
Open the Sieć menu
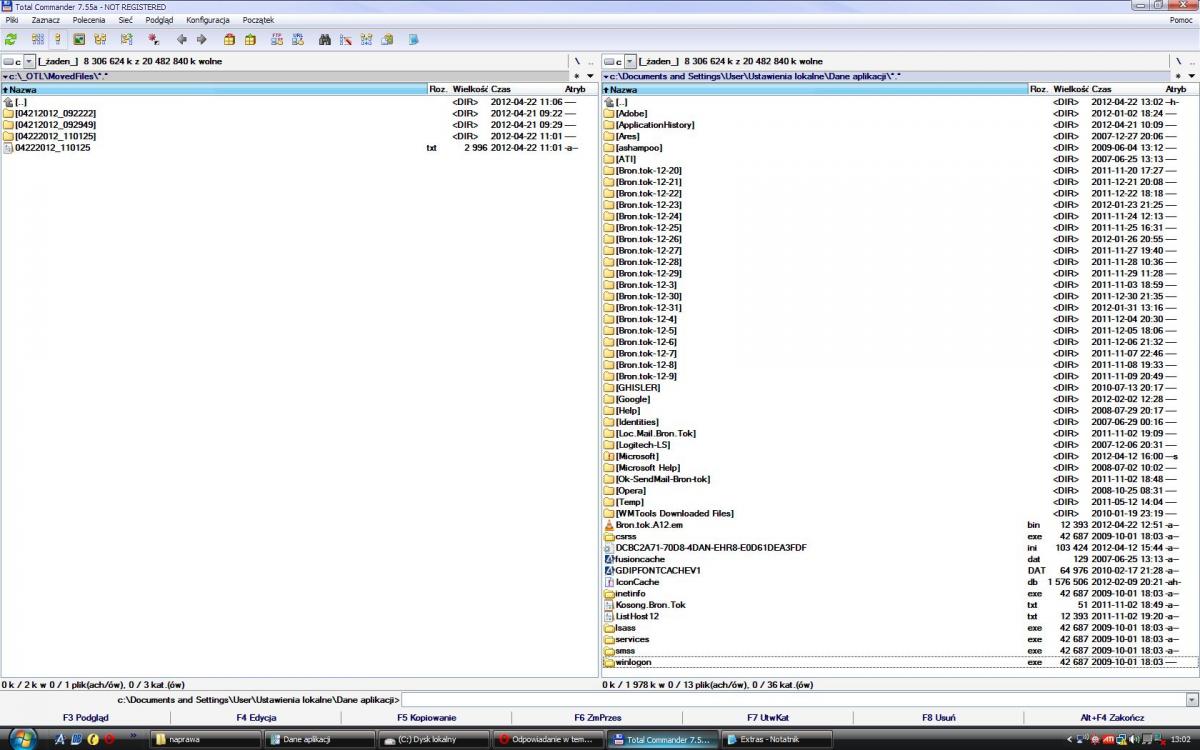pyautogui.click(x=126, y=20)
